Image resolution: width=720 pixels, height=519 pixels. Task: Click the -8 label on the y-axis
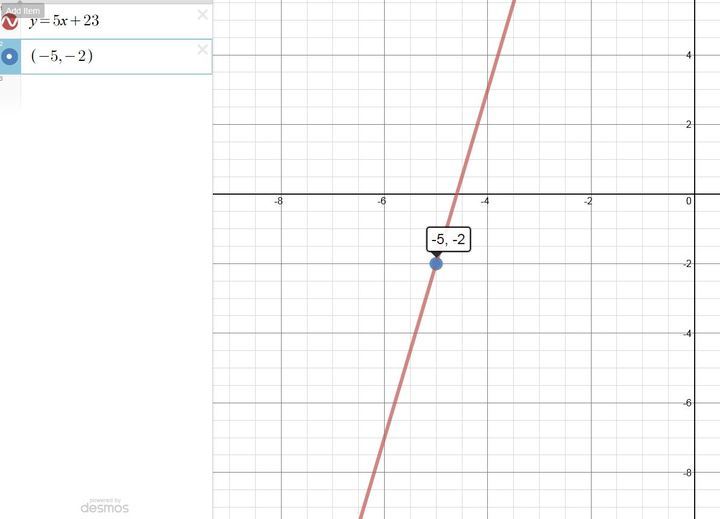pos(686,471)
